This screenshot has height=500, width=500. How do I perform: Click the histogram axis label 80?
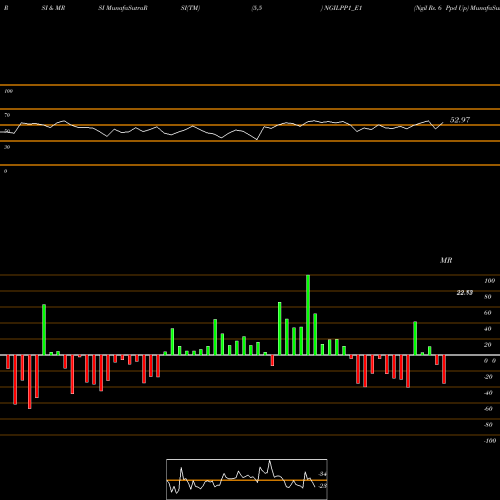488,297
